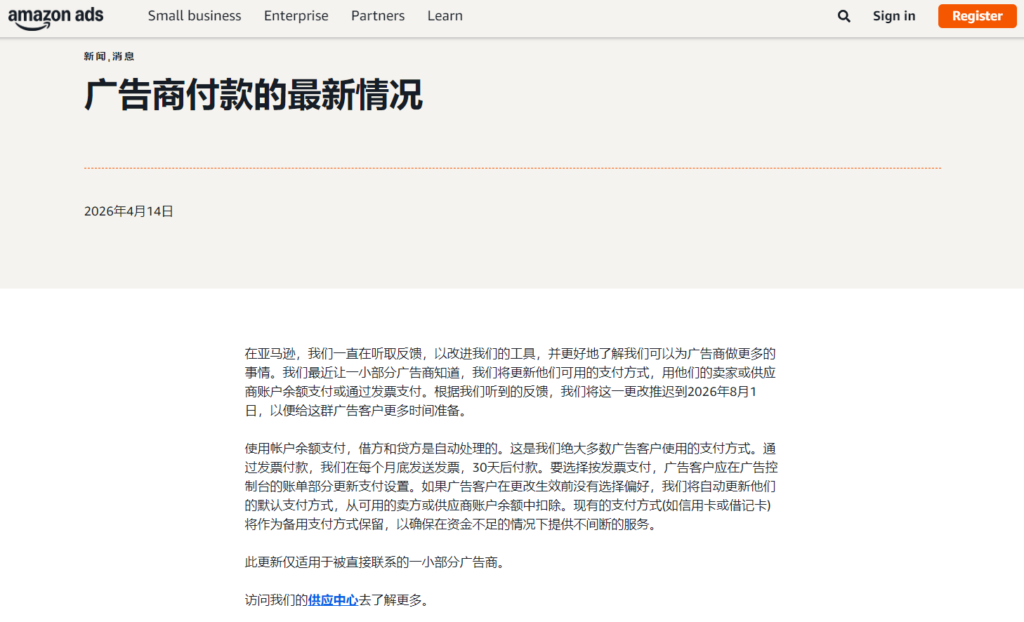This screenshot has height=622, width=1024.
Task: Click the publish date 2026年4月14日
Action: point(129,211)
